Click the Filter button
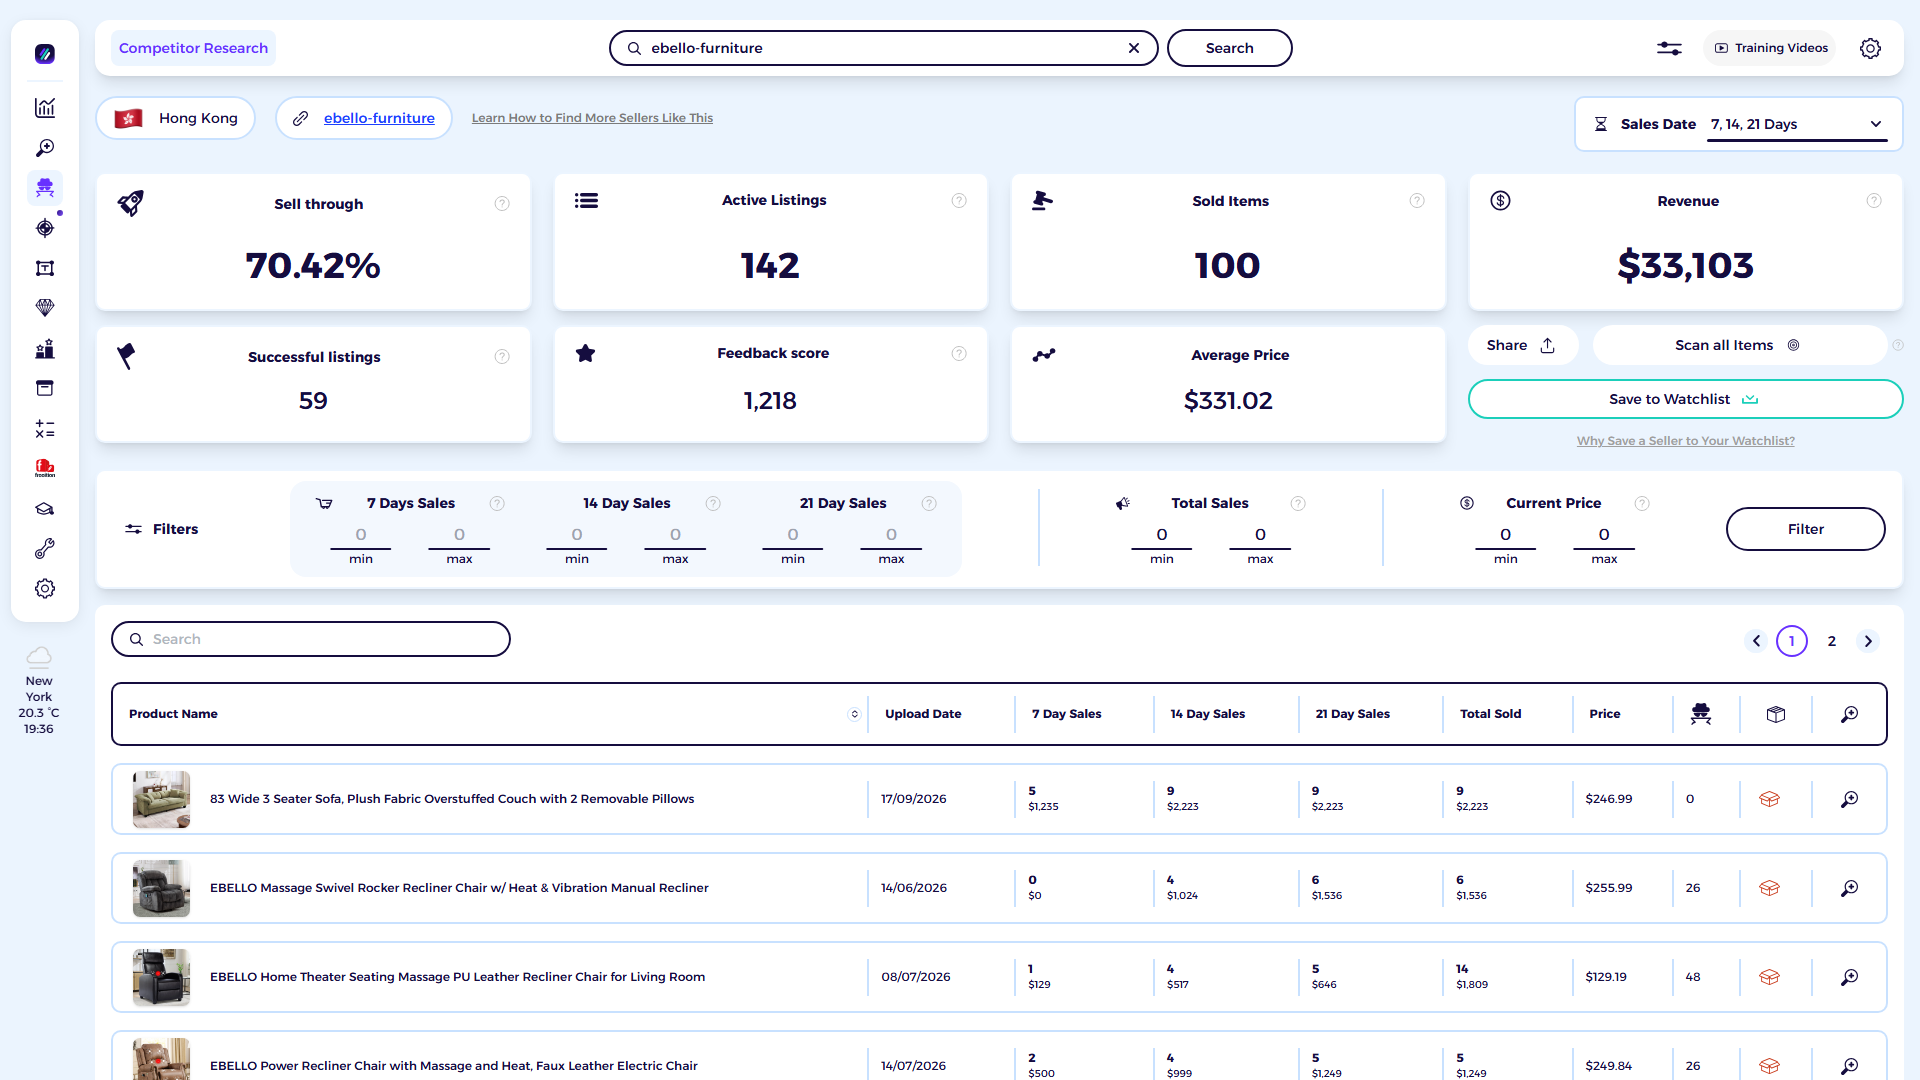The height and width of the screenshot is (1080, 1920). pos(1805,529)
